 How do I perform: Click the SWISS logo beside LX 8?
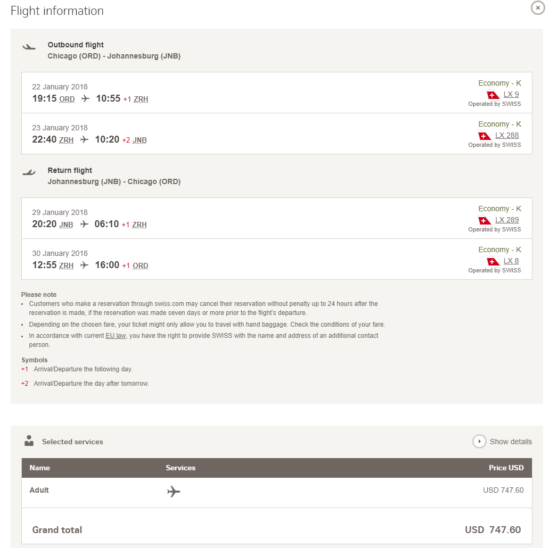(x=493, y=261)
